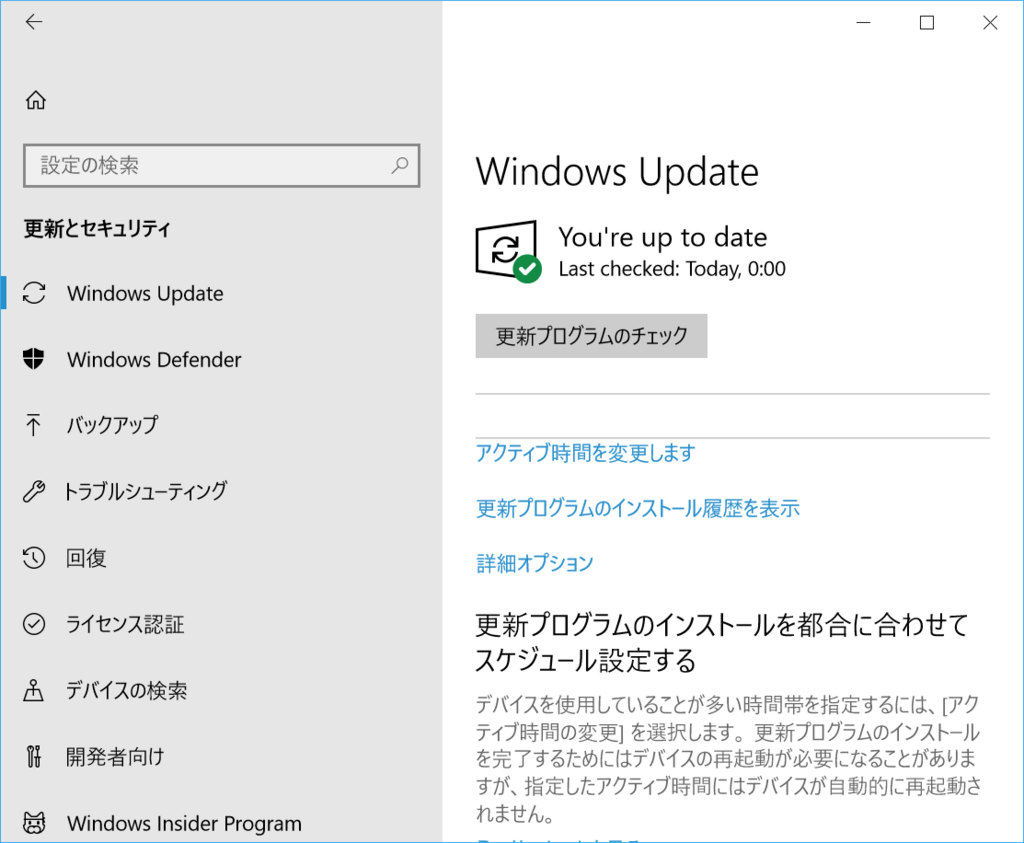Select the ライセンス認証 checkmark circle icon

[34, 624]
